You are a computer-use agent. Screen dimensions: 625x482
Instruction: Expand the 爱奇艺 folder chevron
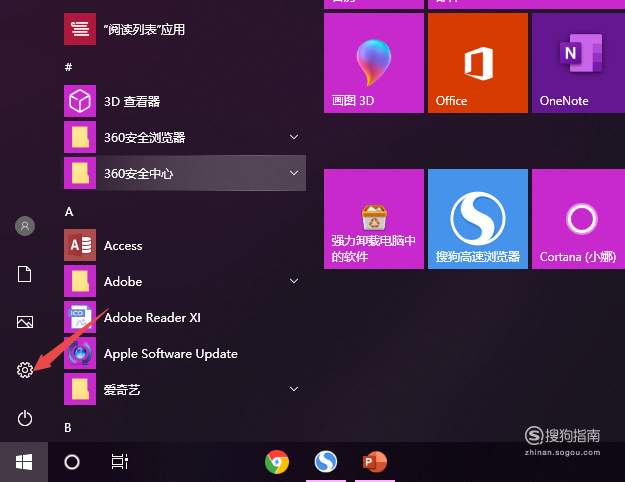pos(294,389)
